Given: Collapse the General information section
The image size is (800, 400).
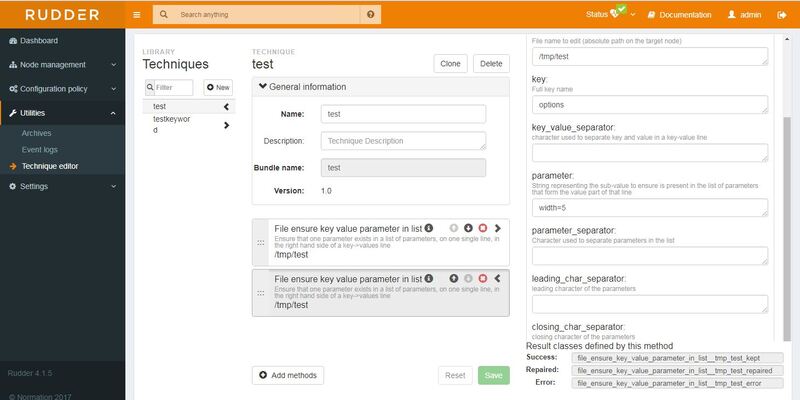Looking at the screenshot, I should click(x=381, y=87).
